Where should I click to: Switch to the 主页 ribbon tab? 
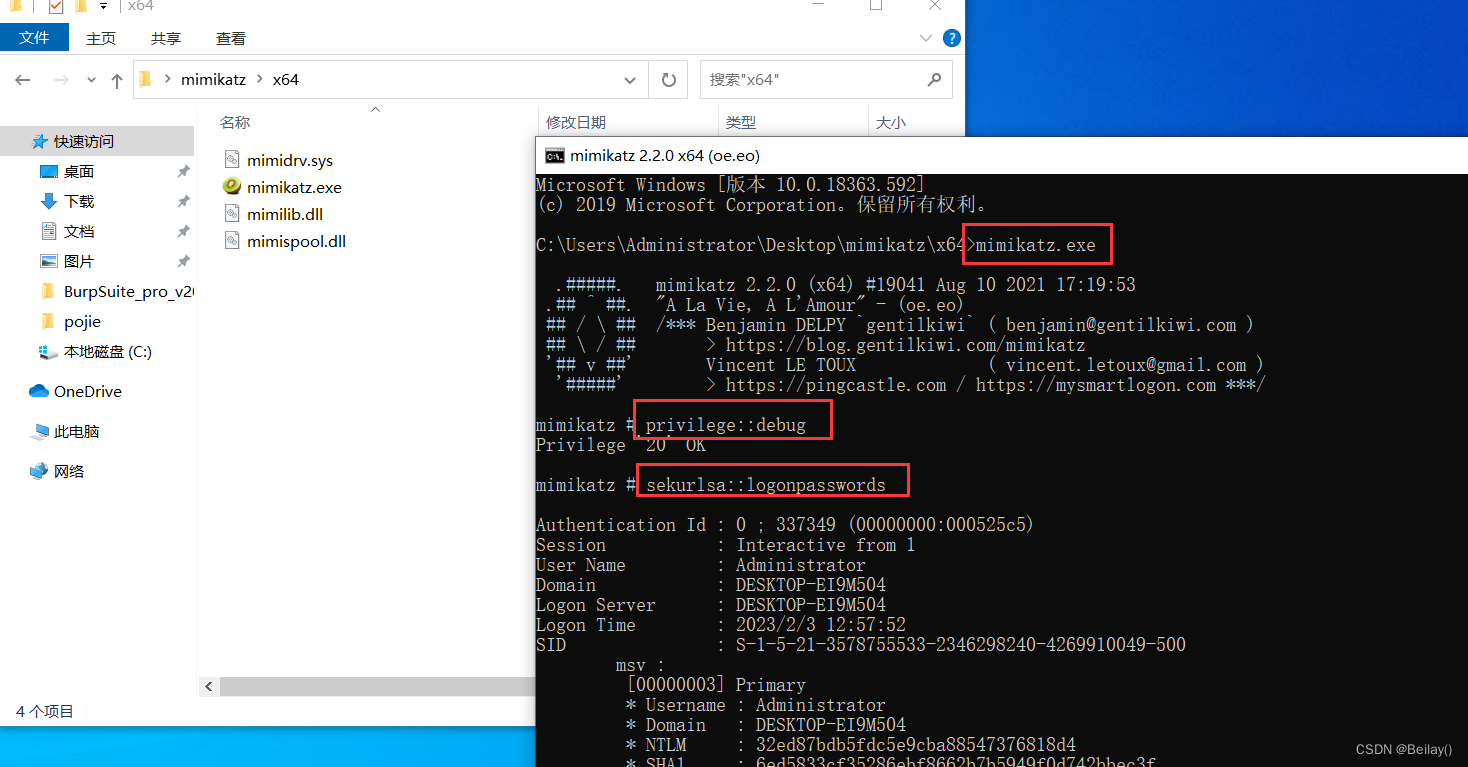coord(101,38)
